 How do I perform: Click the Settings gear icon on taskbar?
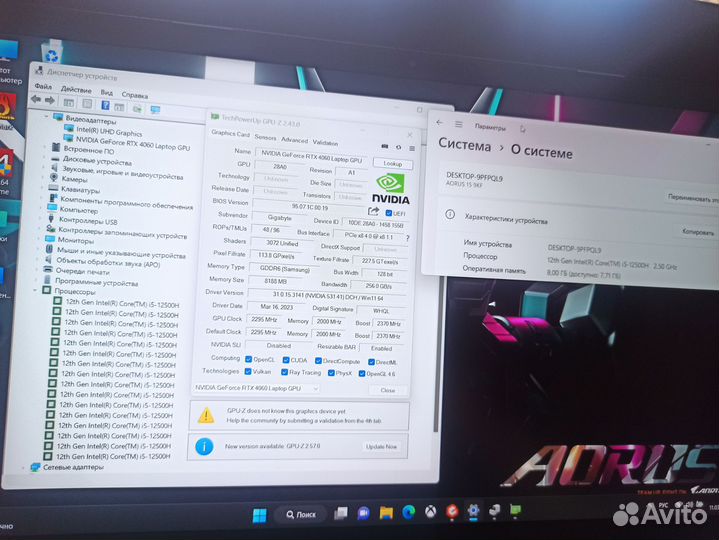[473, 510]
